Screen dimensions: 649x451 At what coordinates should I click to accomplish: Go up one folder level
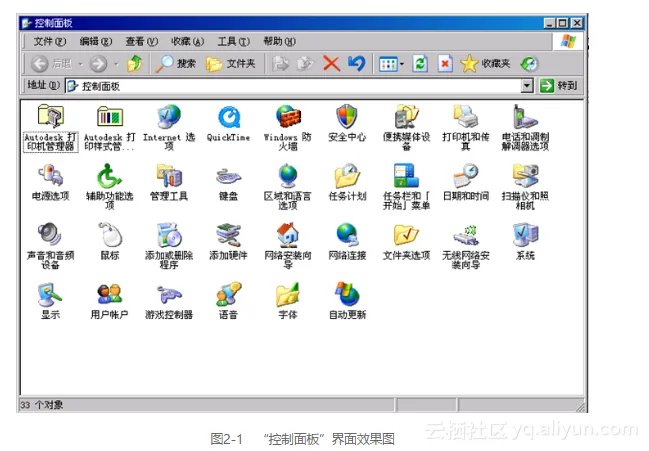point(135,64)
